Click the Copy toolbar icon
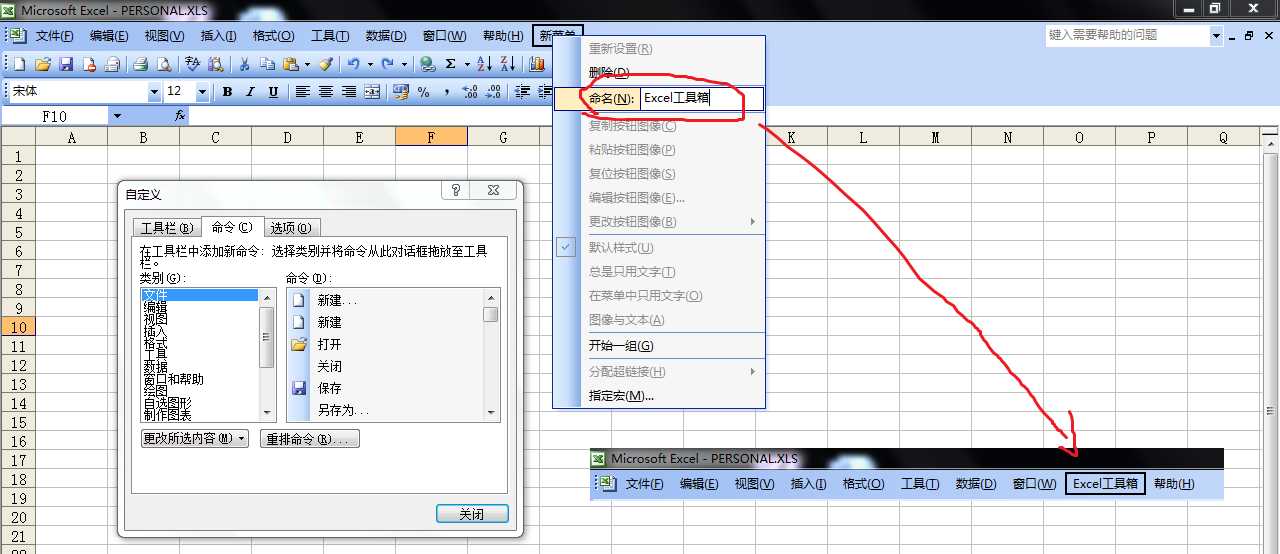 [x=267, y=64]
